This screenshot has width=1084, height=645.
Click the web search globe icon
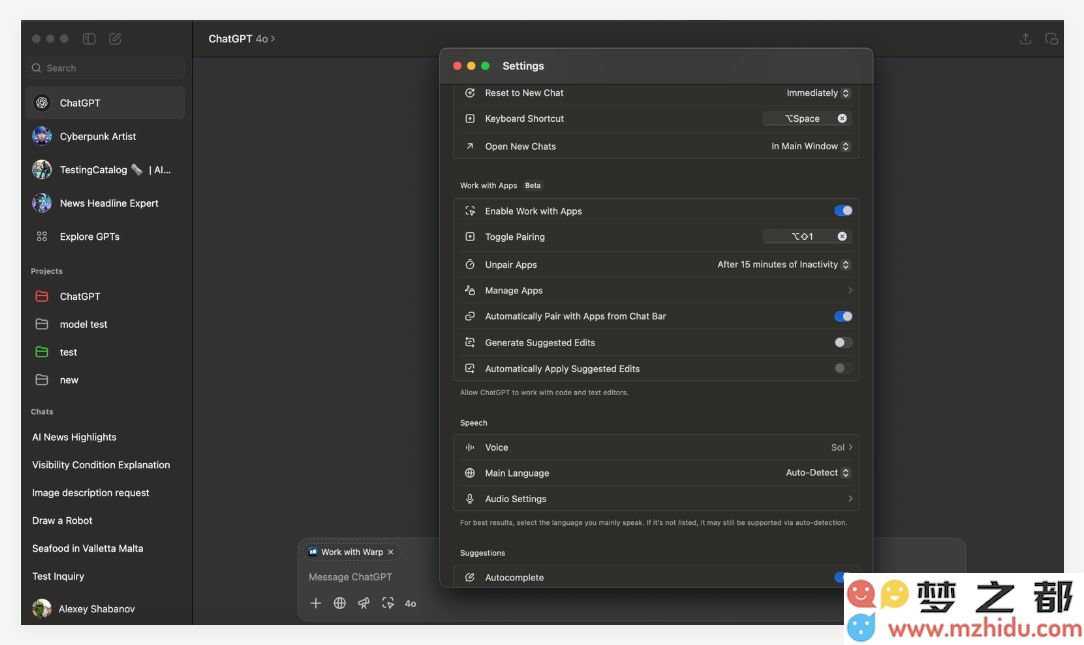pos(339,604)
